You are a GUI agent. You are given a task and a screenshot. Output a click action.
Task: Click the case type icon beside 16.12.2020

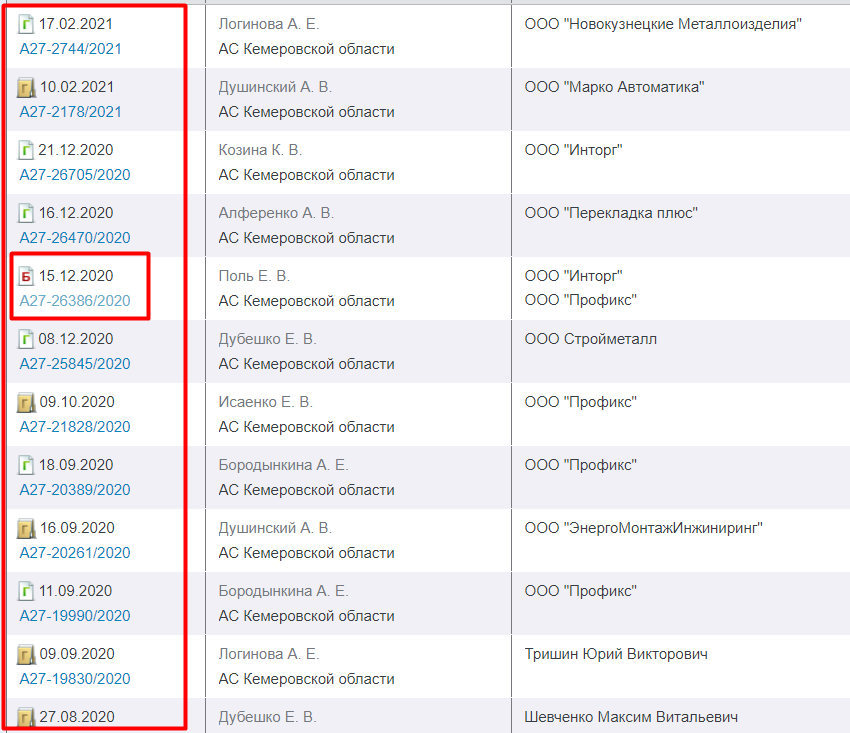(27, 214)
